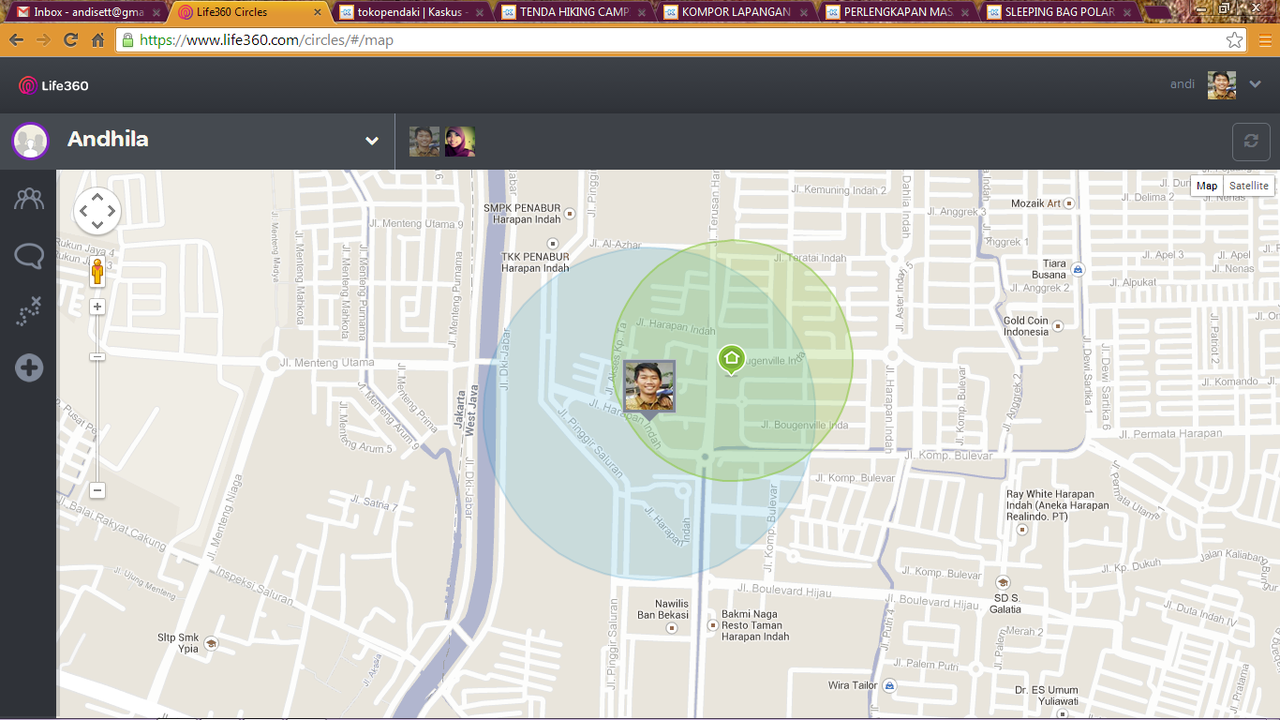Click the refresh map button

1251,142
